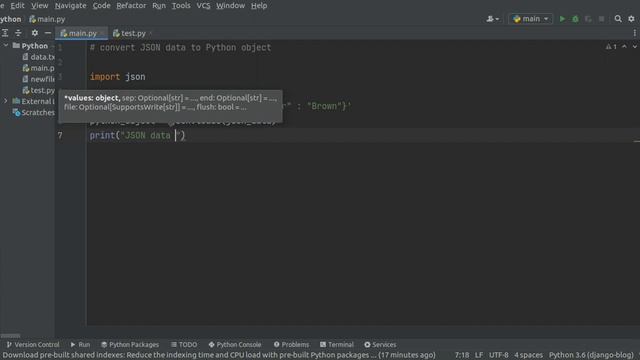640x360 pixels.
Task: Open the Version Control tool window
Action: tap(33, 345)
